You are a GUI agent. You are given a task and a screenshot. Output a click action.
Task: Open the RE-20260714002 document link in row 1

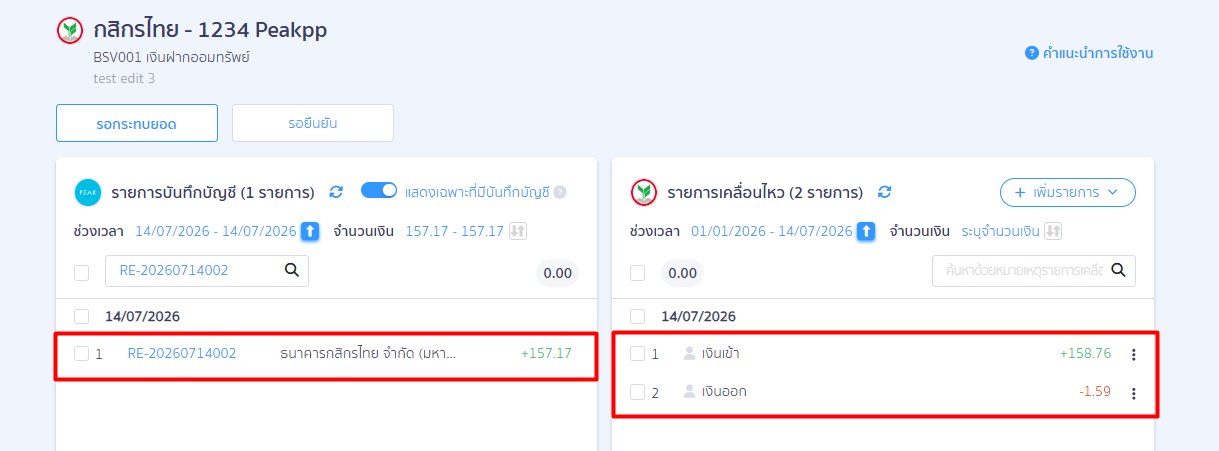(x=182, y=353)
